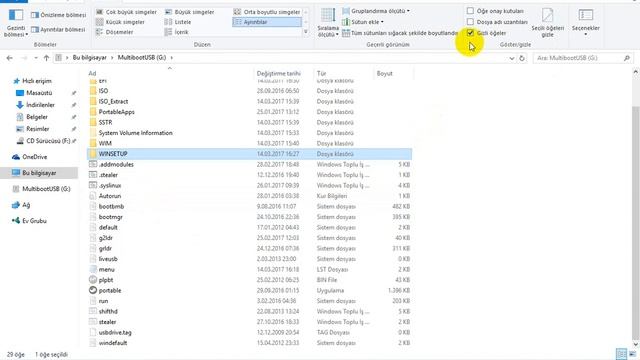Click MultibootUSB (G:) in the address path
This screenshot has width=640, height=360.
142,58
